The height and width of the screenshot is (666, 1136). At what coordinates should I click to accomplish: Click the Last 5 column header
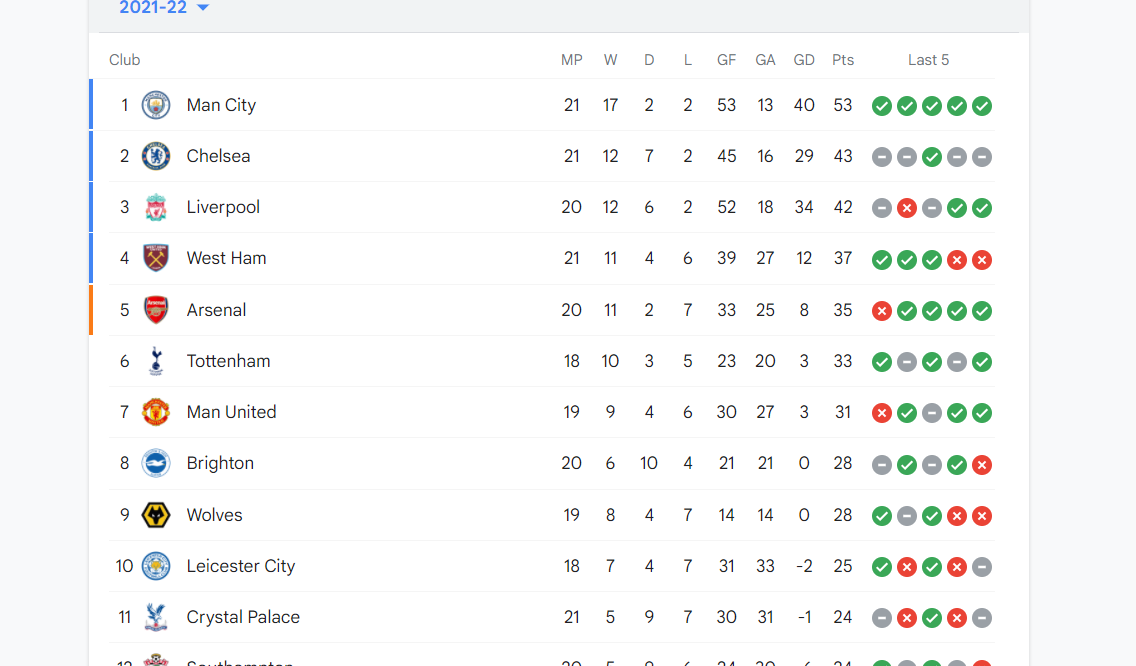[x=928, y=60]
